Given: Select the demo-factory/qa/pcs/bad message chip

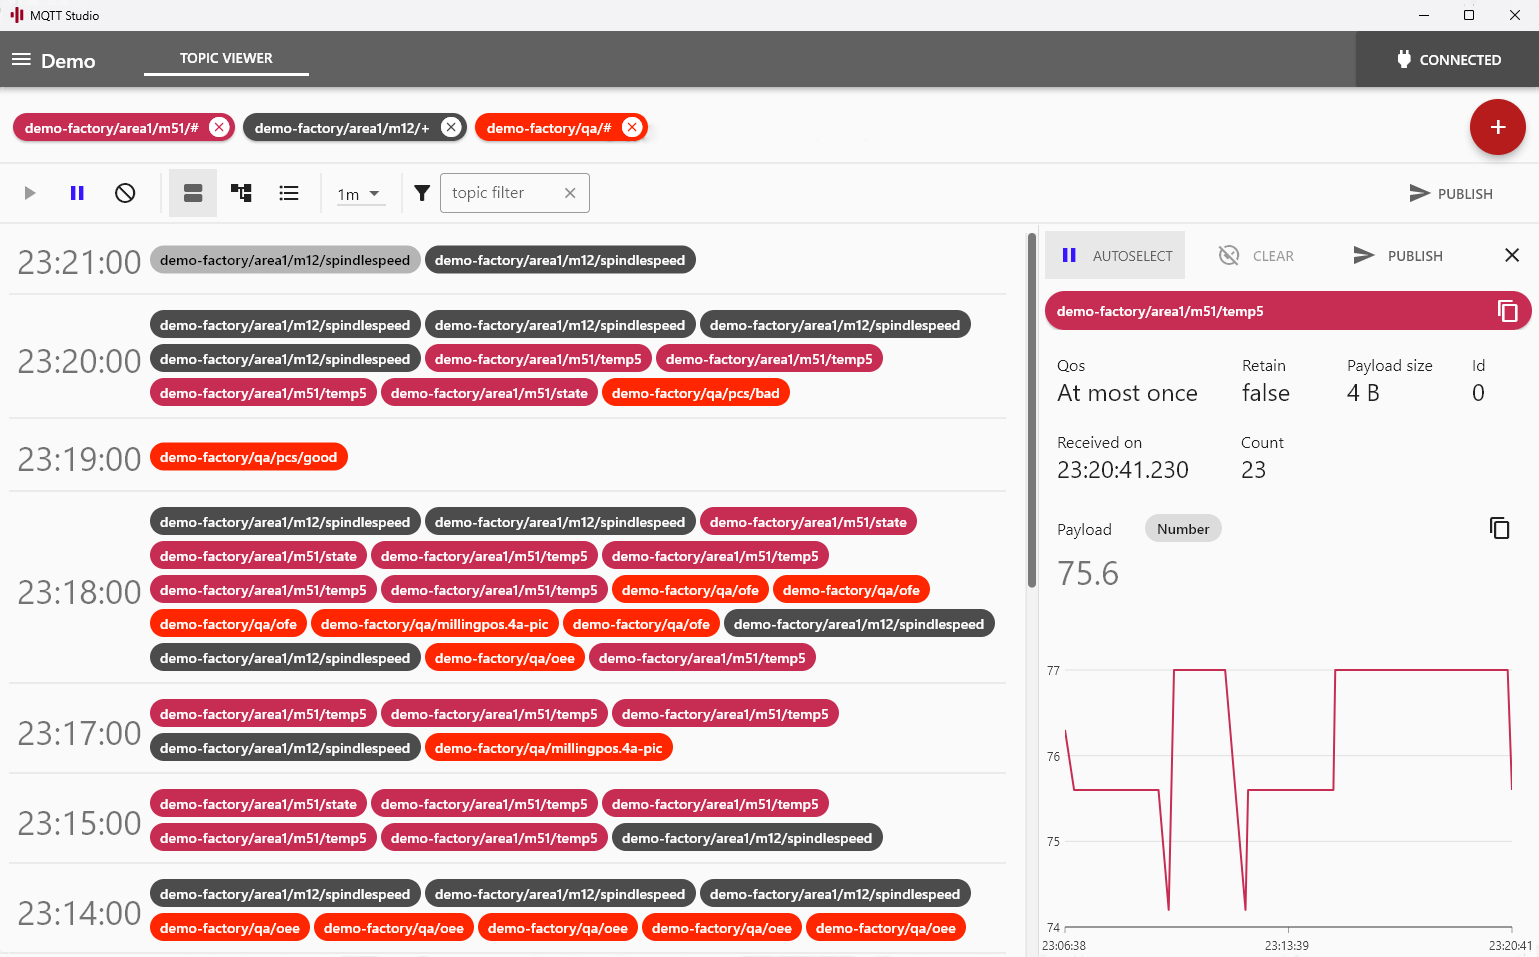Looking at the screenshot, I should 695,393.
